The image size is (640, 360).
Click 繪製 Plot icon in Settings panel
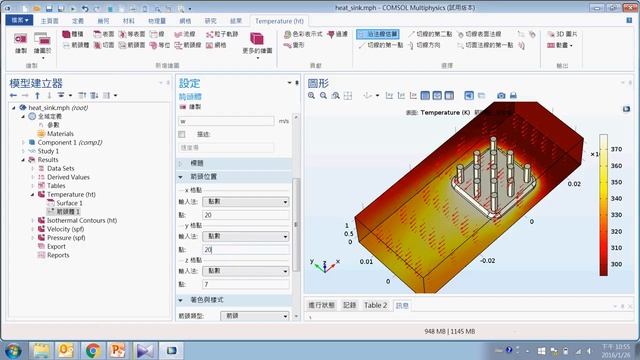(x=191, y=107)
